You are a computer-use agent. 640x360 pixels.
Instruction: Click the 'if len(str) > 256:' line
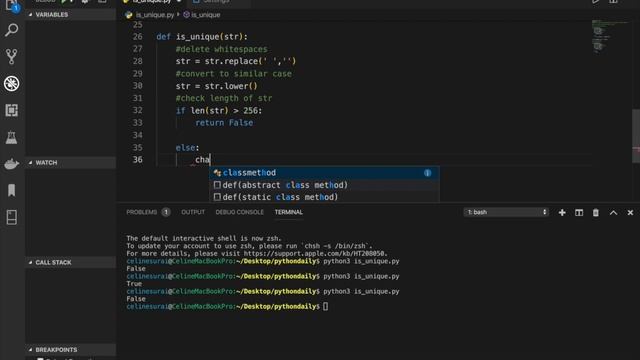point(219,111)
